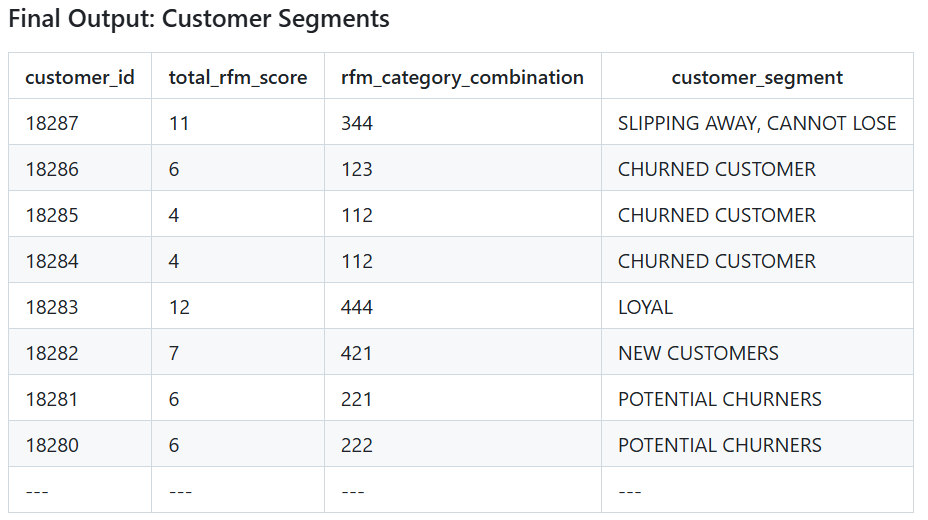This screenshot has height=520, width=928.
Task: Select customer ID 18286 cell
Action: pos(52,169)
